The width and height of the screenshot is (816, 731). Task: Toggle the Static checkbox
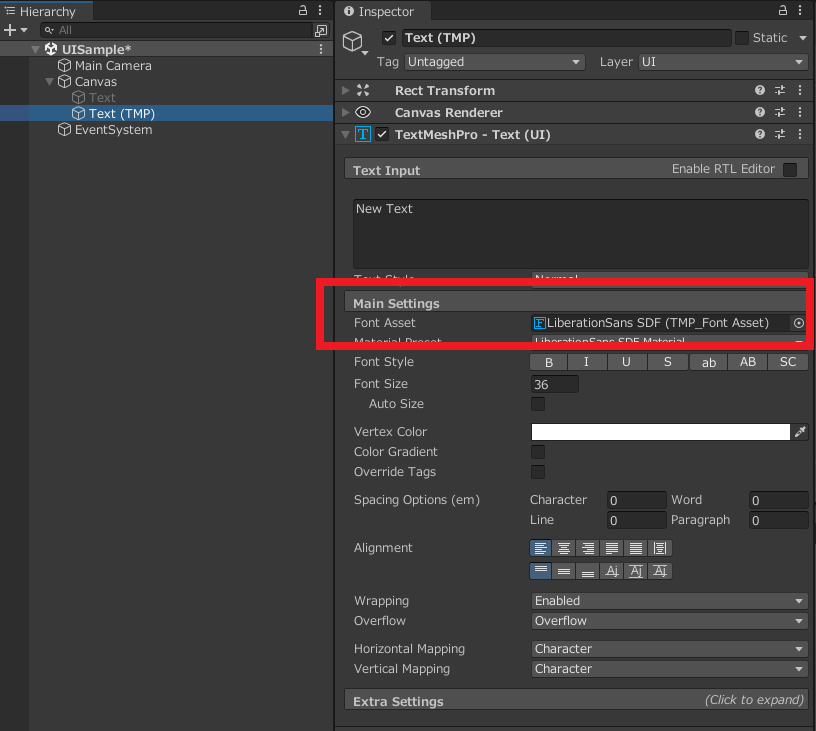click(742, 37)
